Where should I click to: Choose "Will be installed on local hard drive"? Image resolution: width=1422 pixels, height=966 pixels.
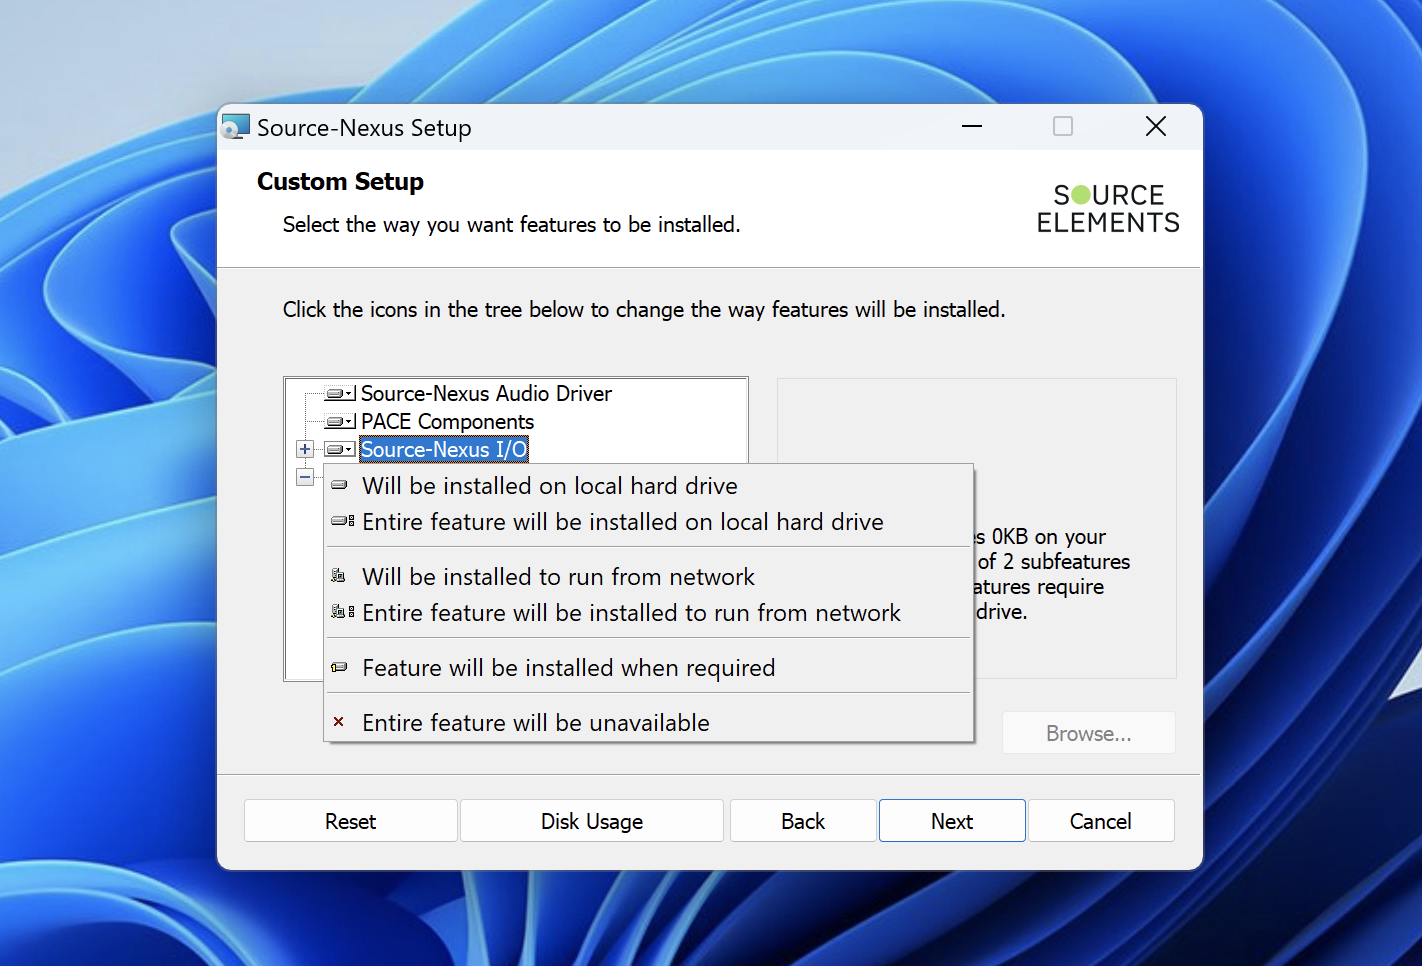coord(549,486)
